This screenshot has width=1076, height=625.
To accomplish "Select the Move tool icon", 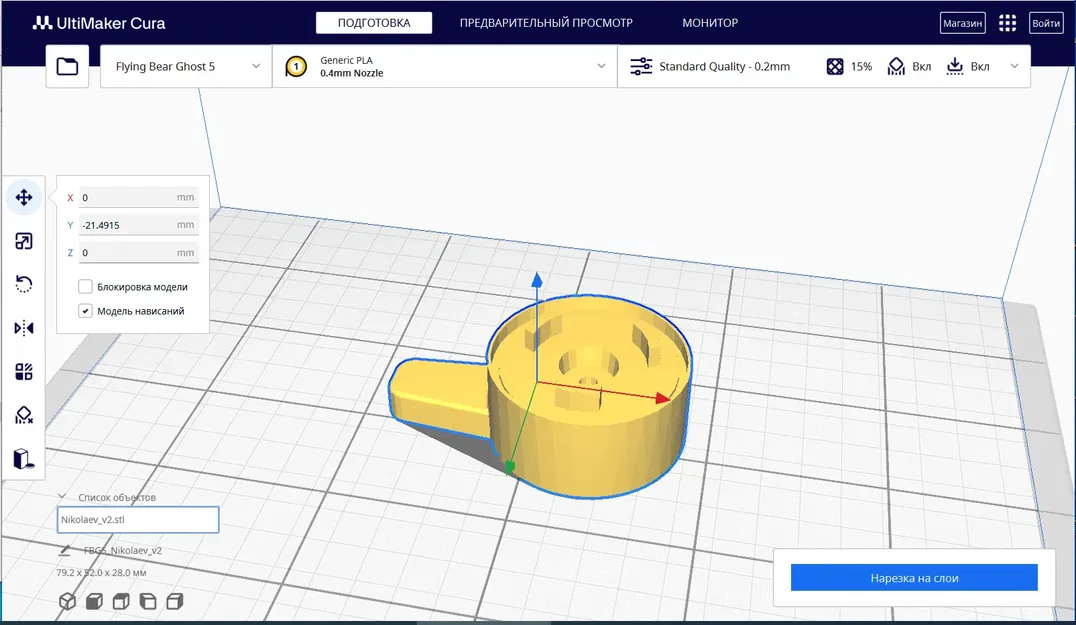I will point(24,198).
